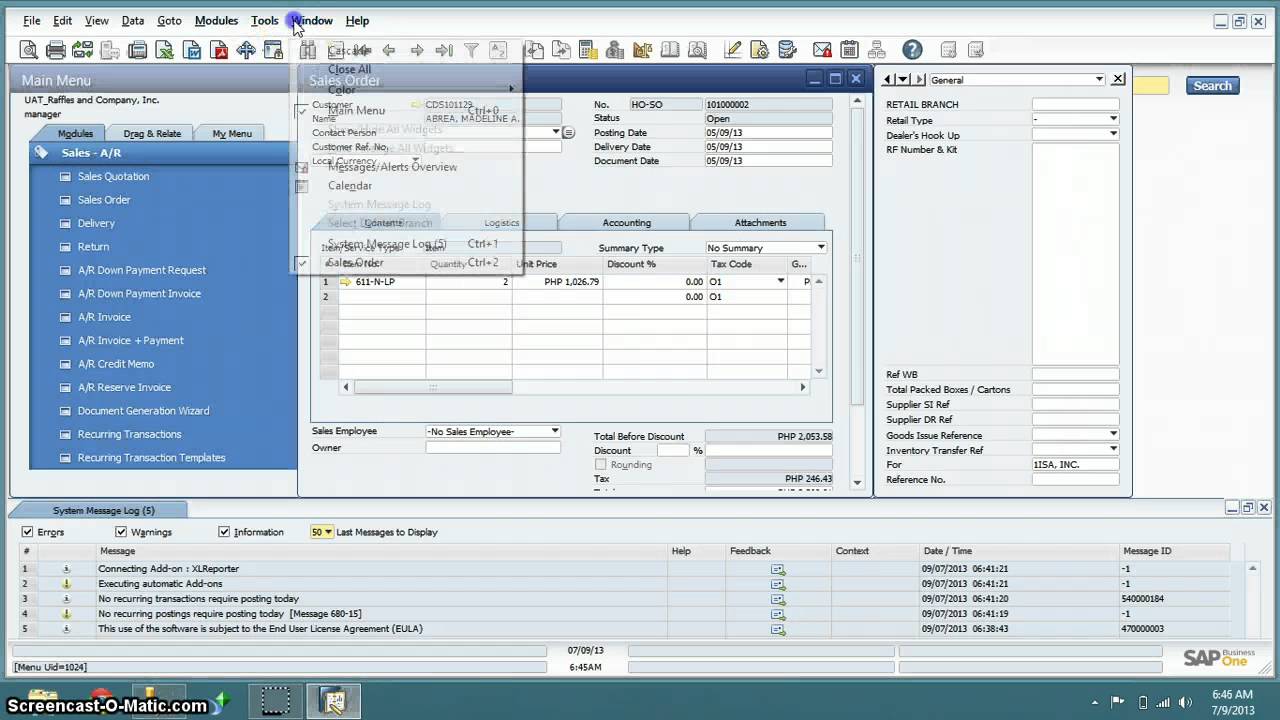Toggle the Errors checkbox

pos(27,532)
